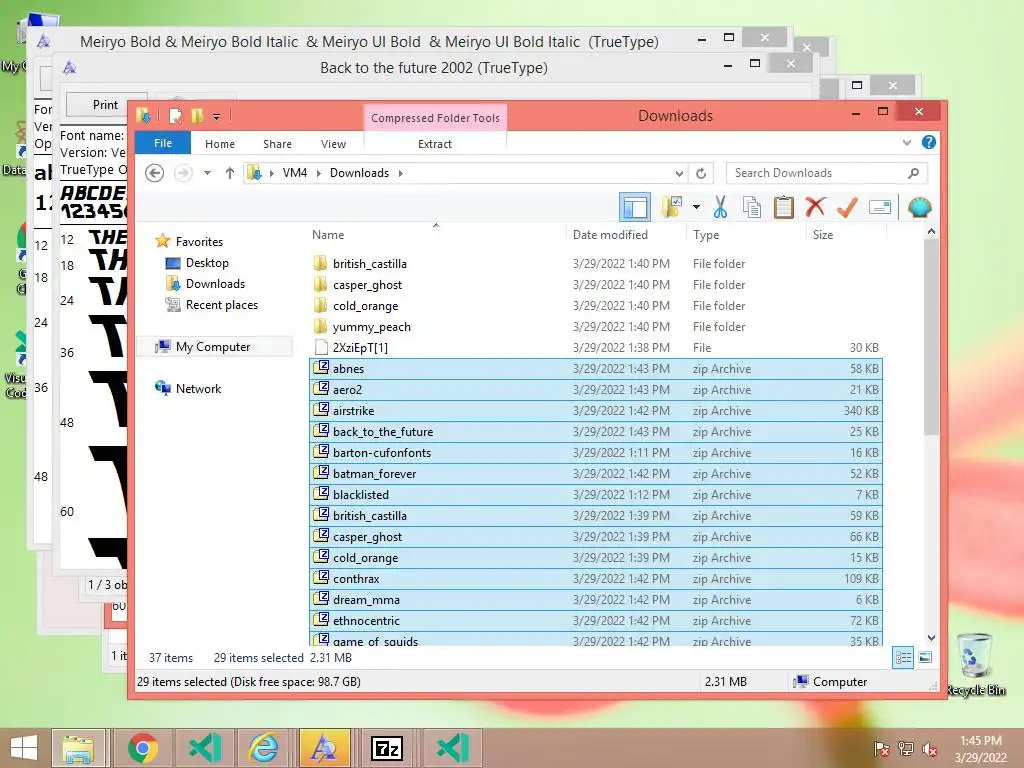Screen dimensions: 1024x768
Task: Click the Paste clipboard icon
Action: click(x=783, y=207)
